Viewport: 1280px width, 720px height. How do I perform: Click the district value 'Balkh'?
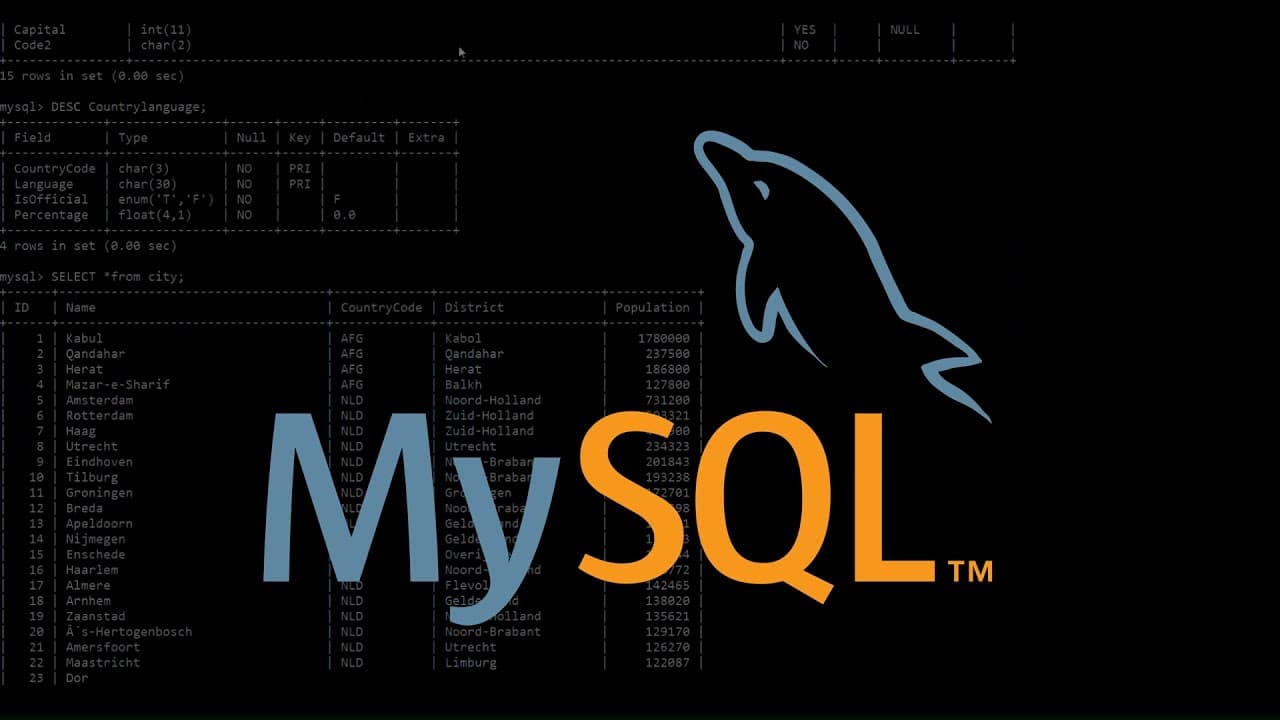463,385
